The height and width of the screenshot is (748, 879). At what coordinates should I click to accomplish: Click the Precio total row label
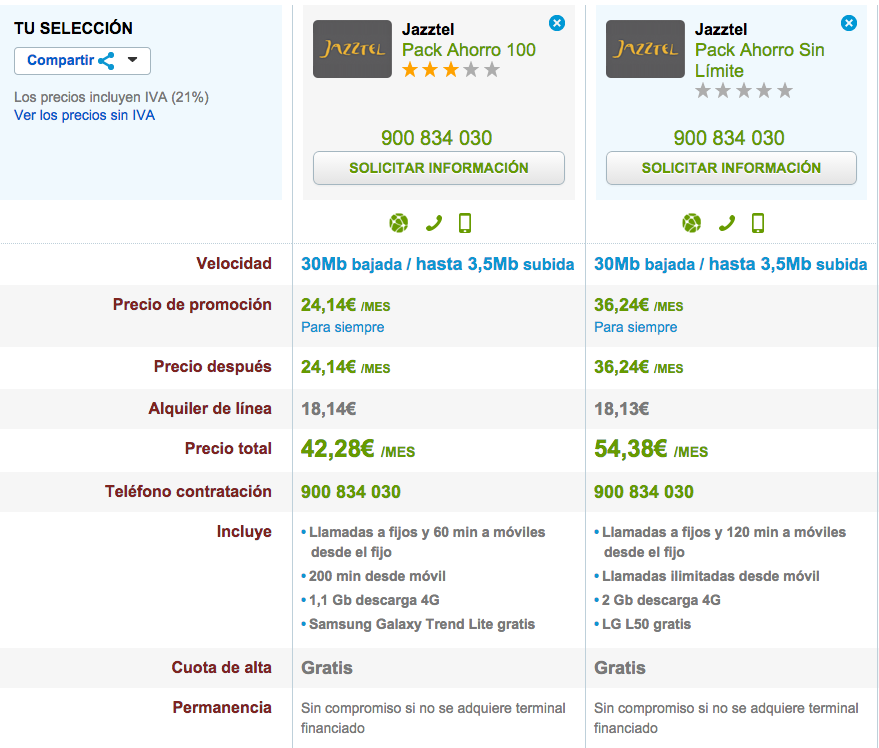[x=228, y=449]
